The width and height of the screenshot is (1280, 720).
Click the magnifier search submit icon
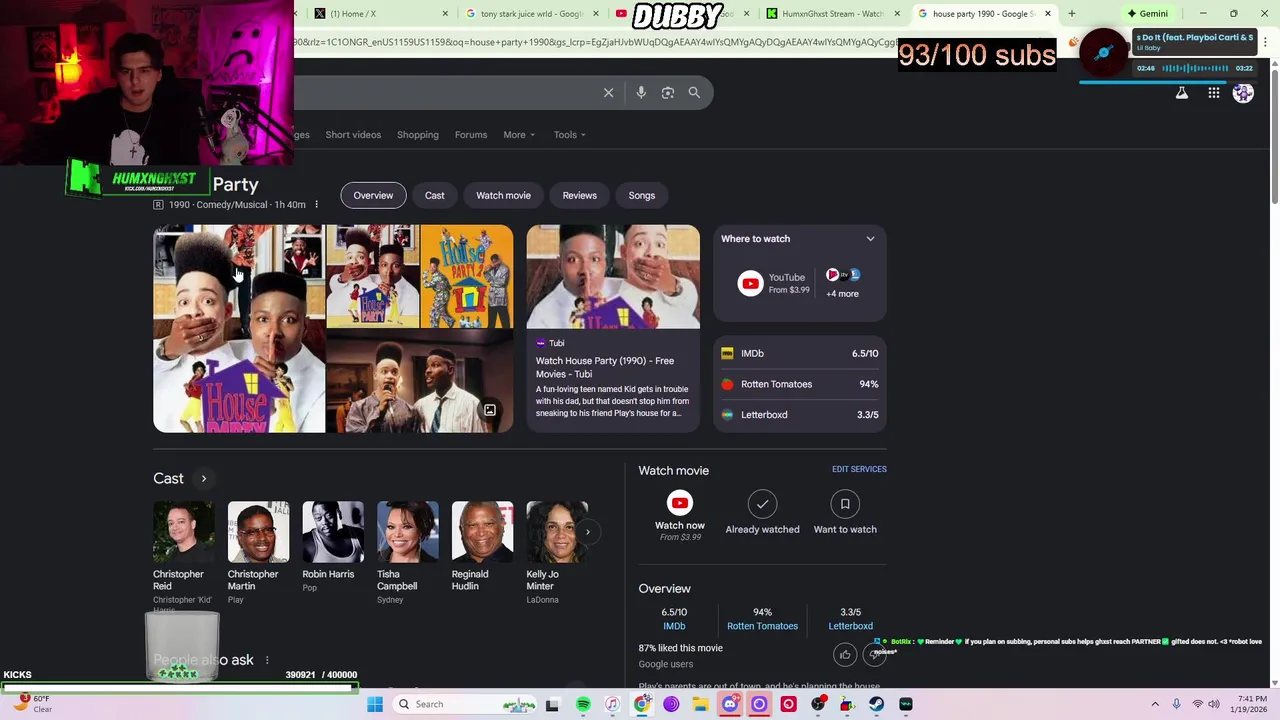click(x=694, y=93)
